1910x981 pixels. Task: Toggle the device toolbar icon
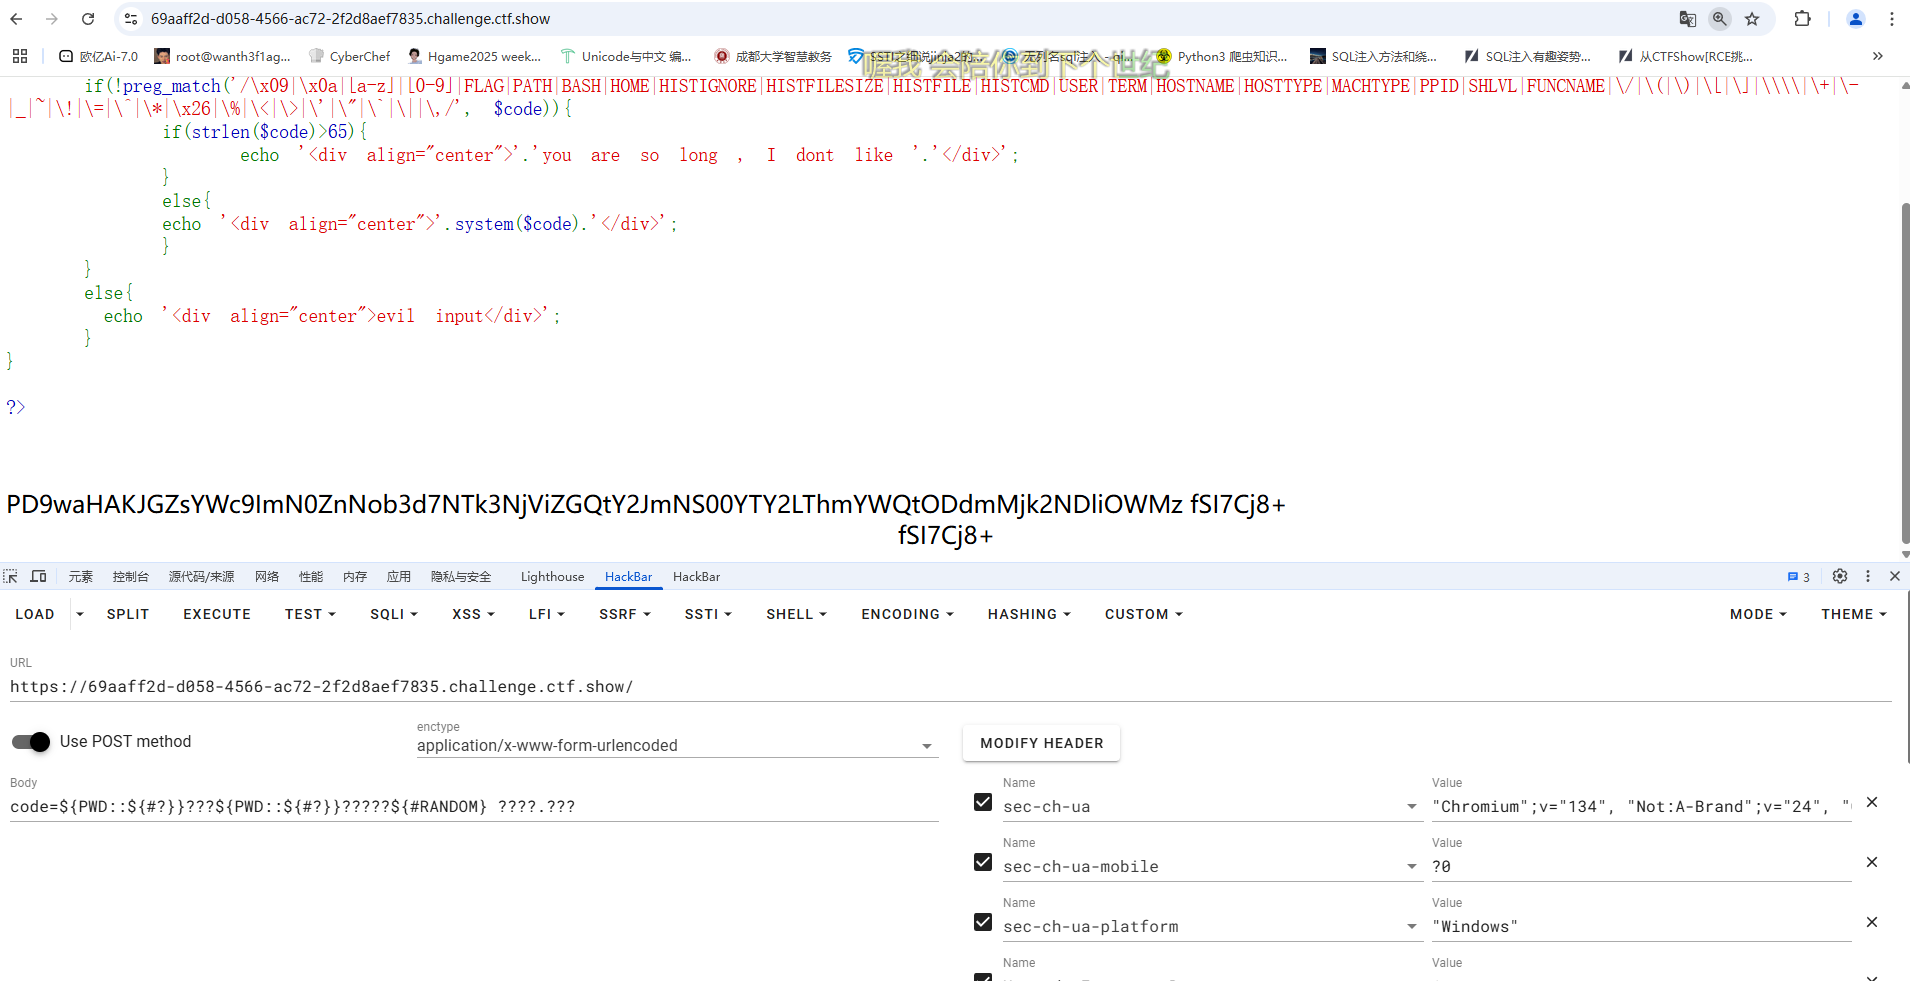pyautogui.click(x=39, y=576)
